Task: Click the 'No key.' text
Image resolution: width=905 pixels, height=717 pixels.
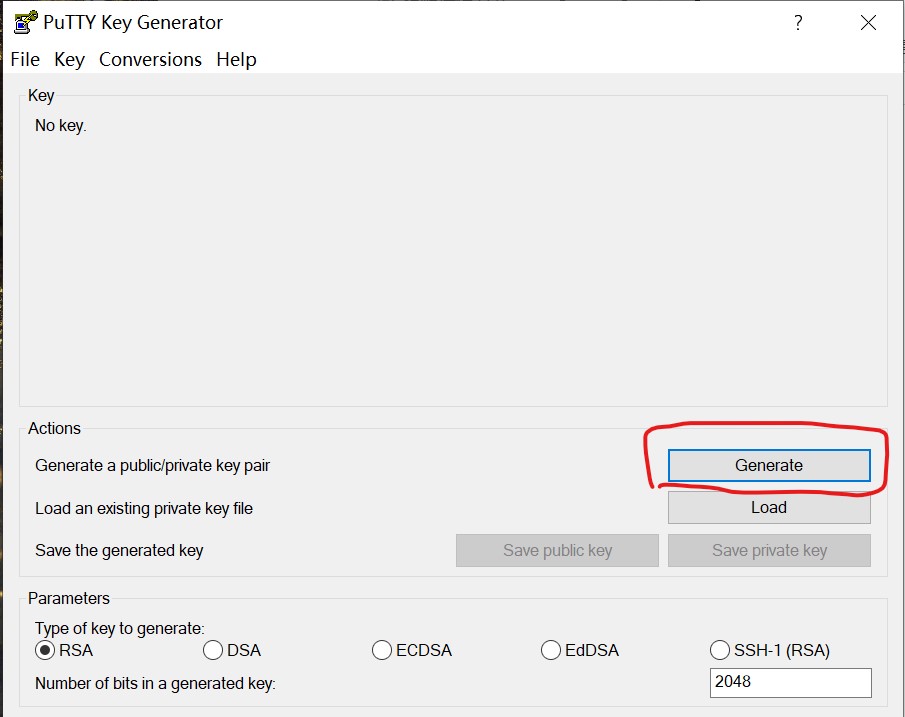Action: (61, 125)
